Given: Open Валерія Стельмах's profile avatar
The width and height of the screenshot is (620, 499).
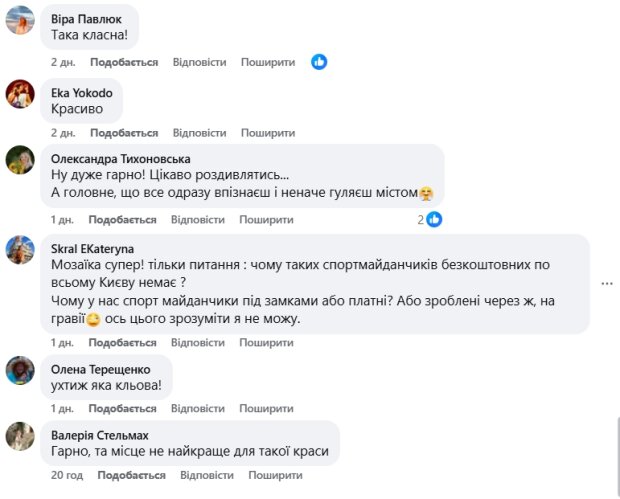Looking at the screenshot, I should pyautogui.click(x=20, y=436).
